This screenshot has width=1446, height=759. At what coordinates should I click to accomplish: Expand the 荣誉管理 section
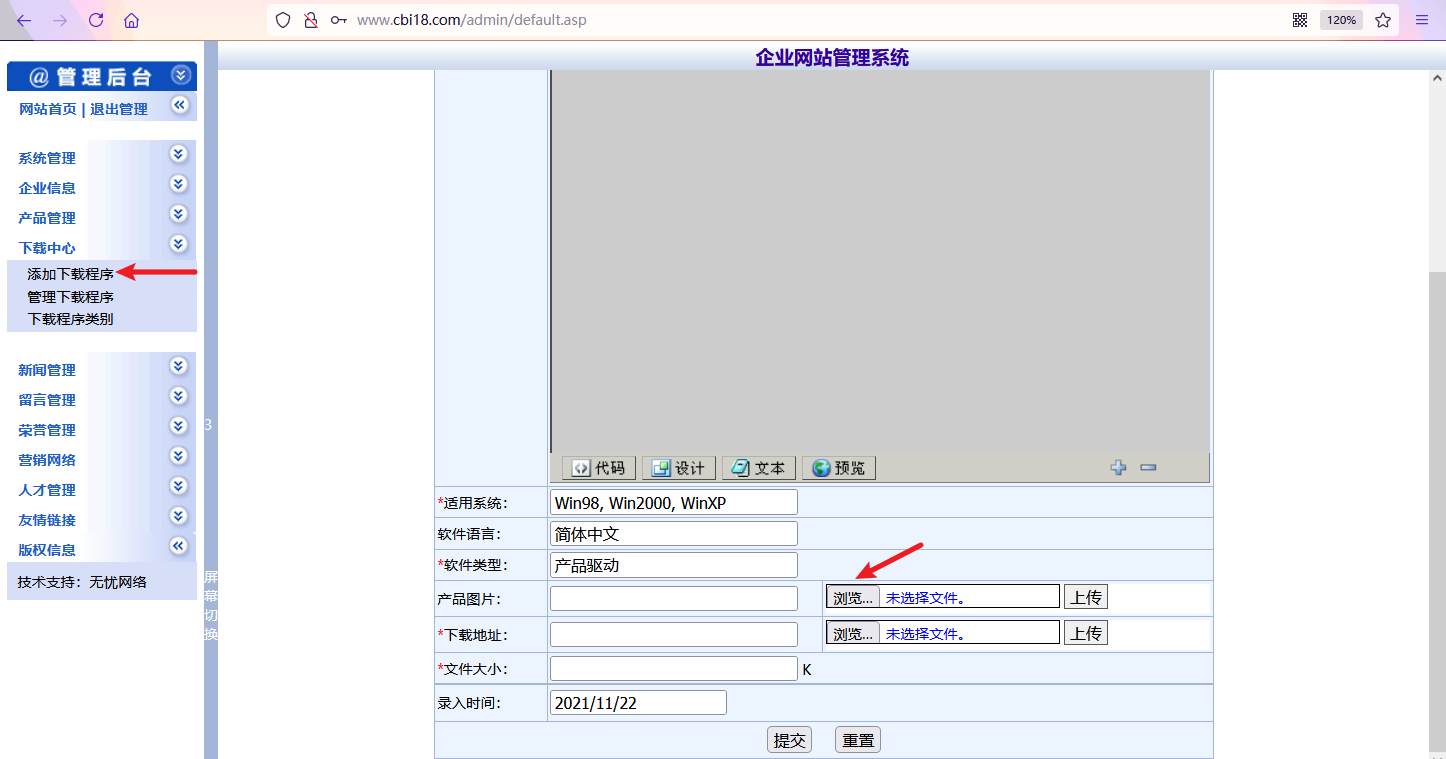[179, 426]
